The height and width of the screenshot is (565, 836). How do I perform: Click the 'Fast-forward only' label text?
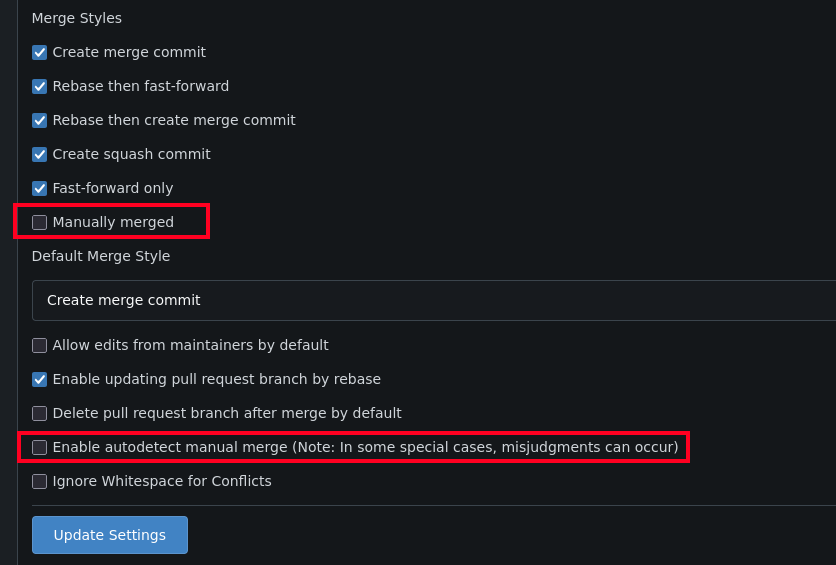coord(113,188)
